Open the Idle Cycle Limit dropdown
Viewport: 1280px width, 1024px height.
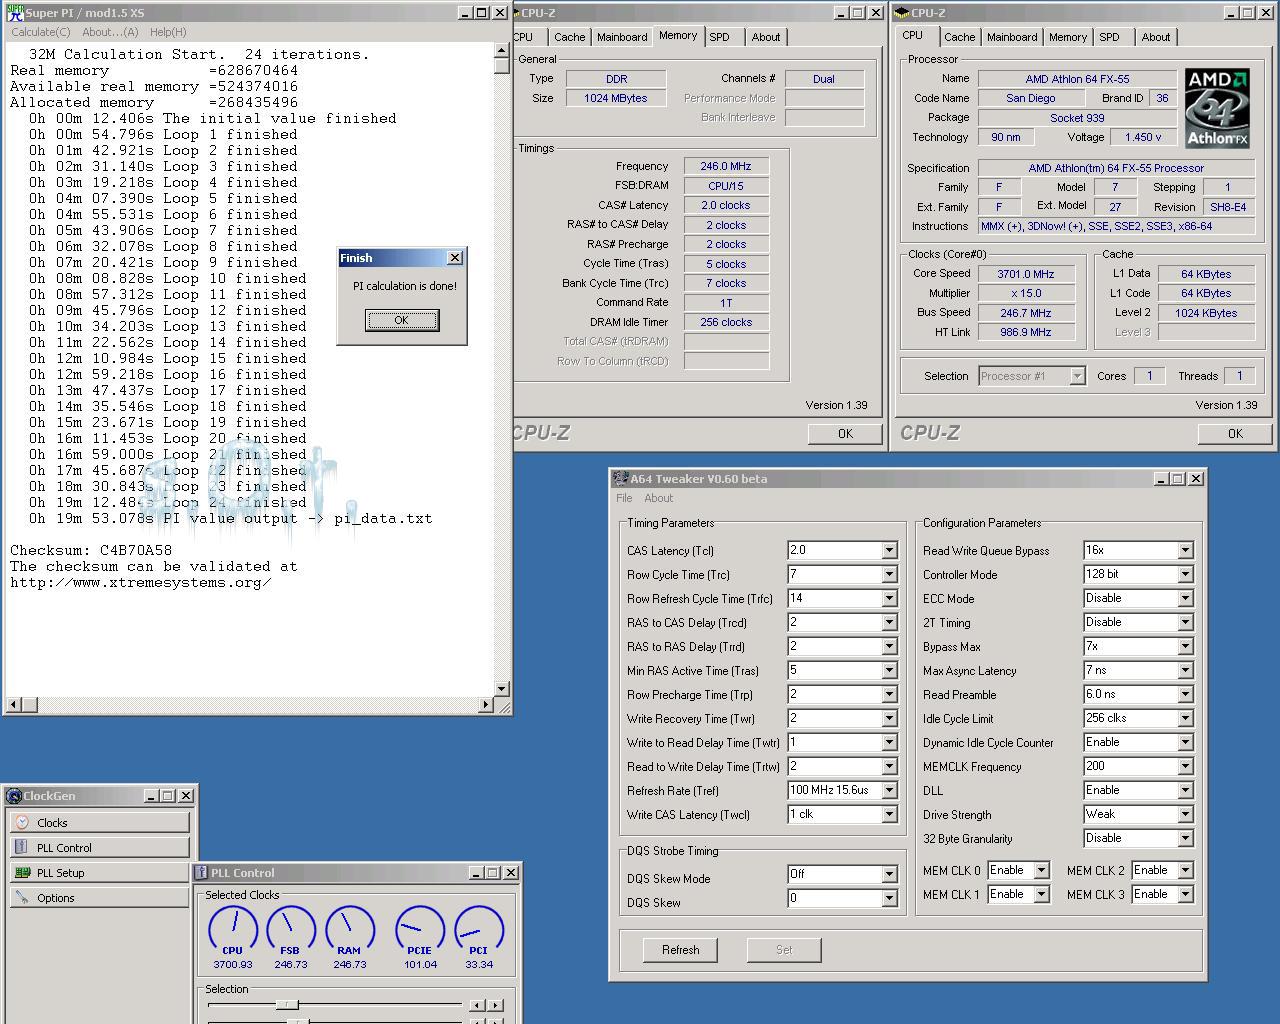point(1185,718)
